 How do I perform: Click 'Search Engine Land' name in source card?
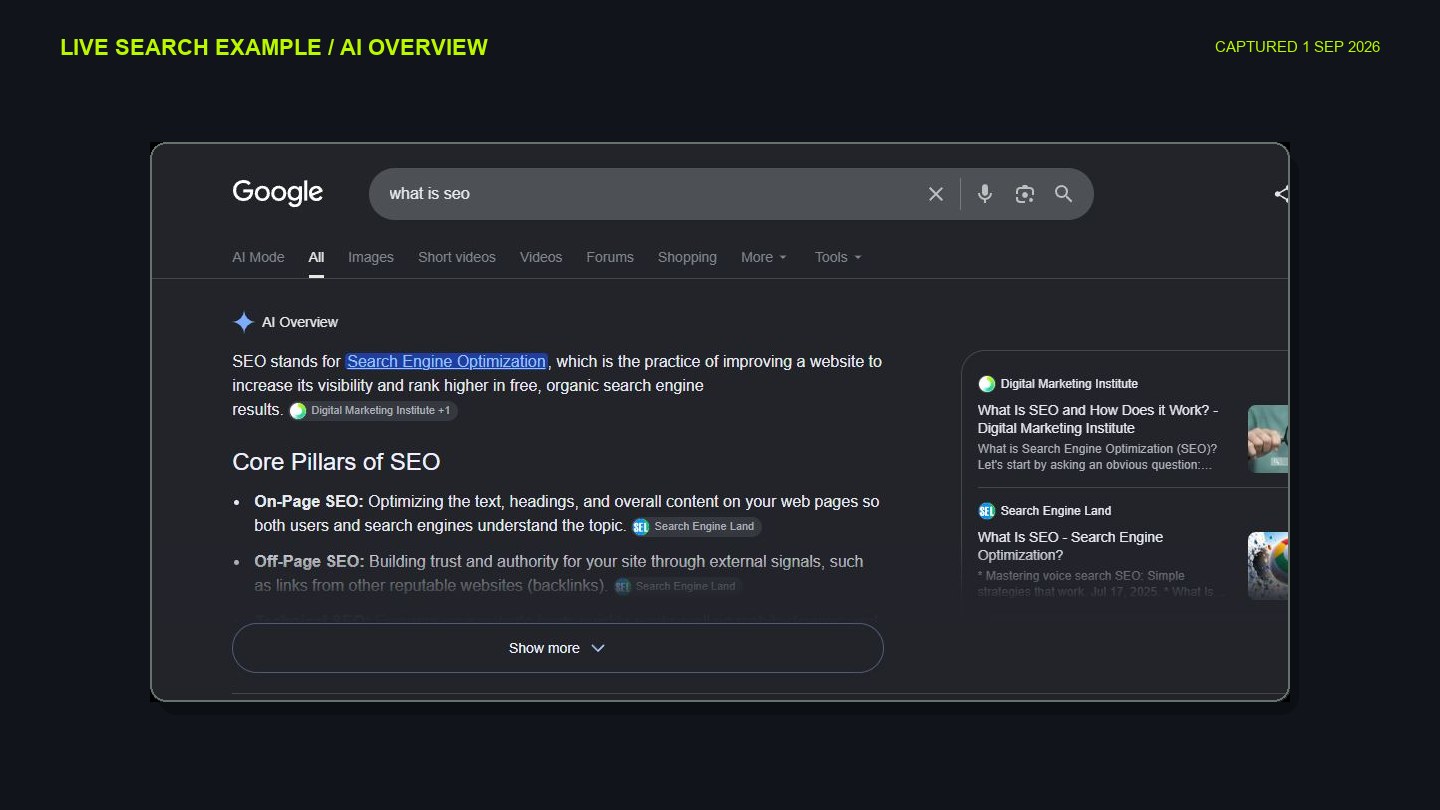tap(1056, 511)
